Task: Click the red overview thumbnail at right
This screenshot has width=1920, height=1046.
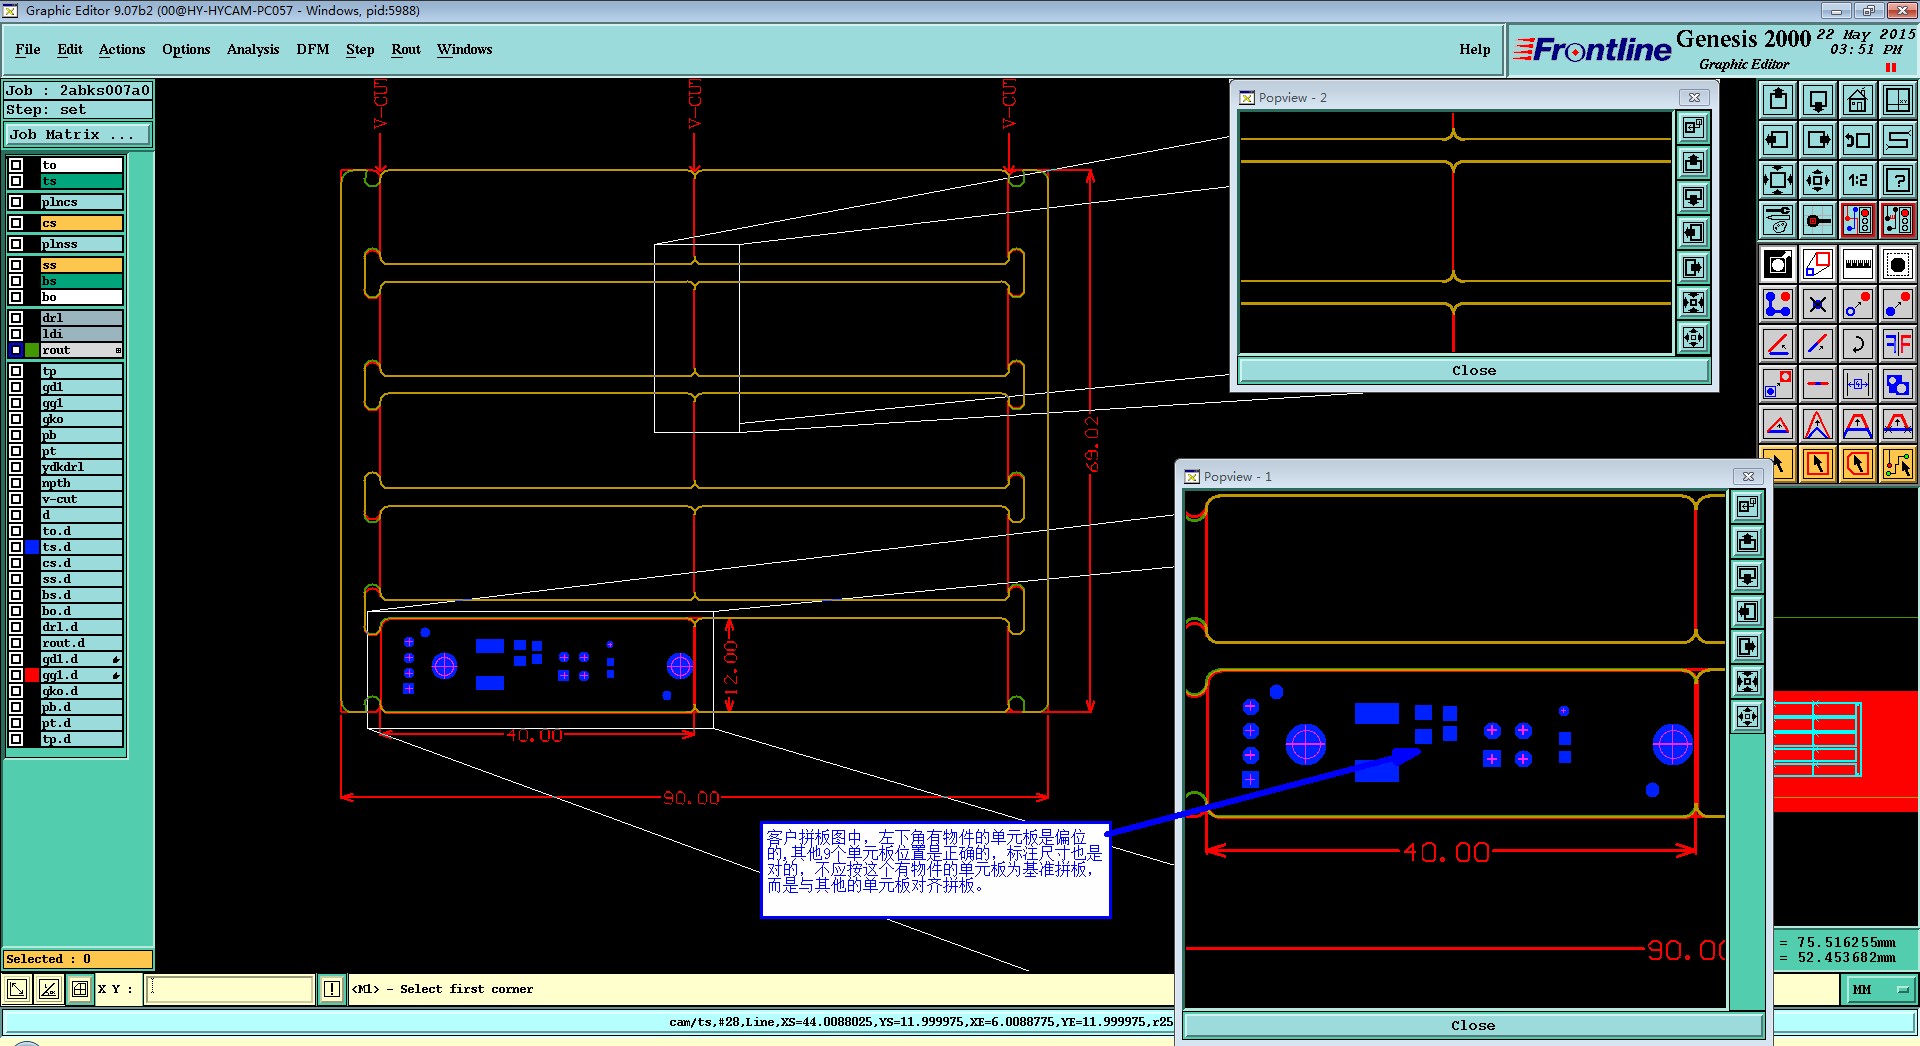Action: pyautogui.click(x=1845, y=750)
